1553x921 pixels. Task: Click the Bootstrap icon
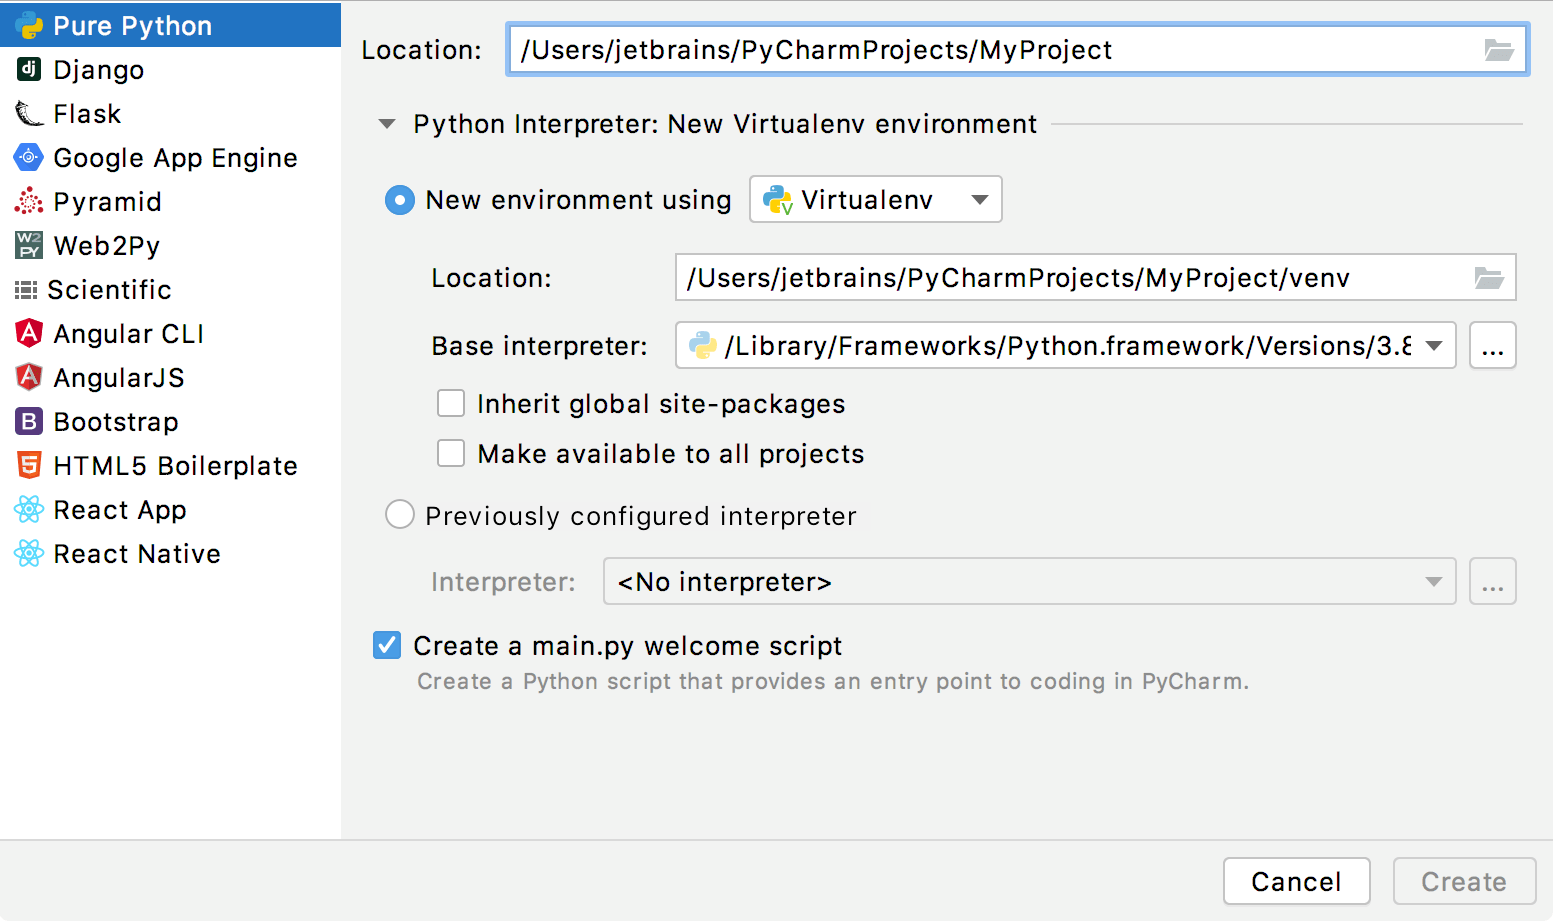(27, 421)
